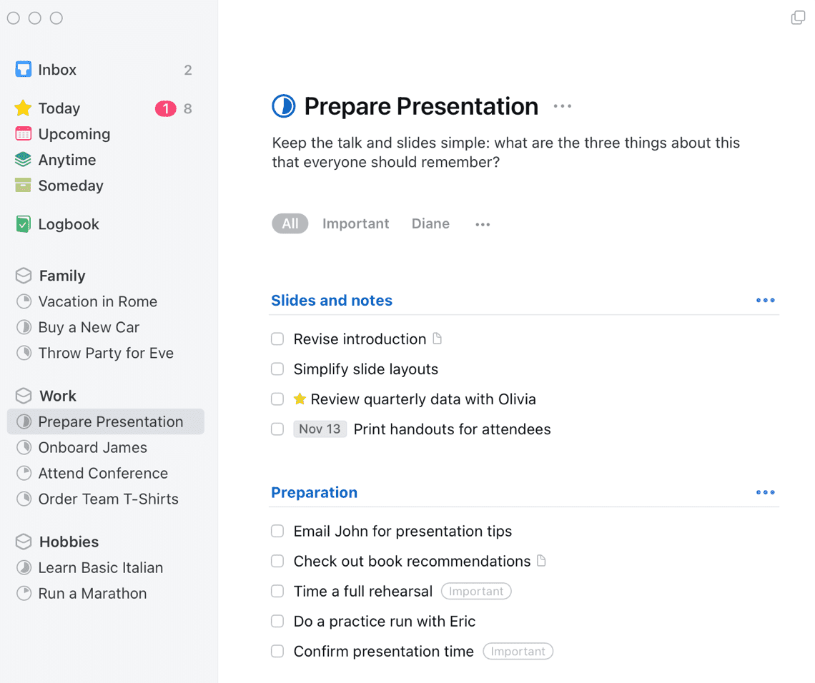Select the Anytime stack icon
This screenshot has width=815, height=683.
(x=23, y=160)
